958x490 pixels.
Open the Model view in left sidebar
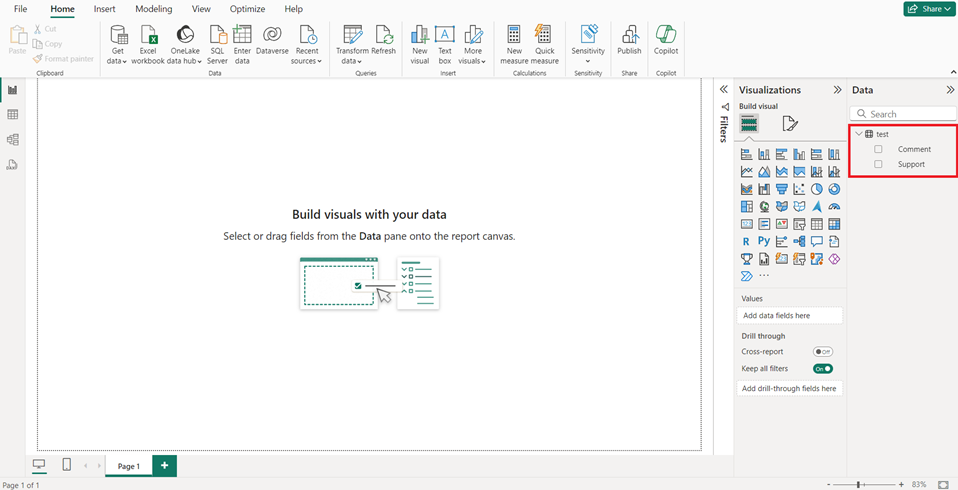point(13,140)
